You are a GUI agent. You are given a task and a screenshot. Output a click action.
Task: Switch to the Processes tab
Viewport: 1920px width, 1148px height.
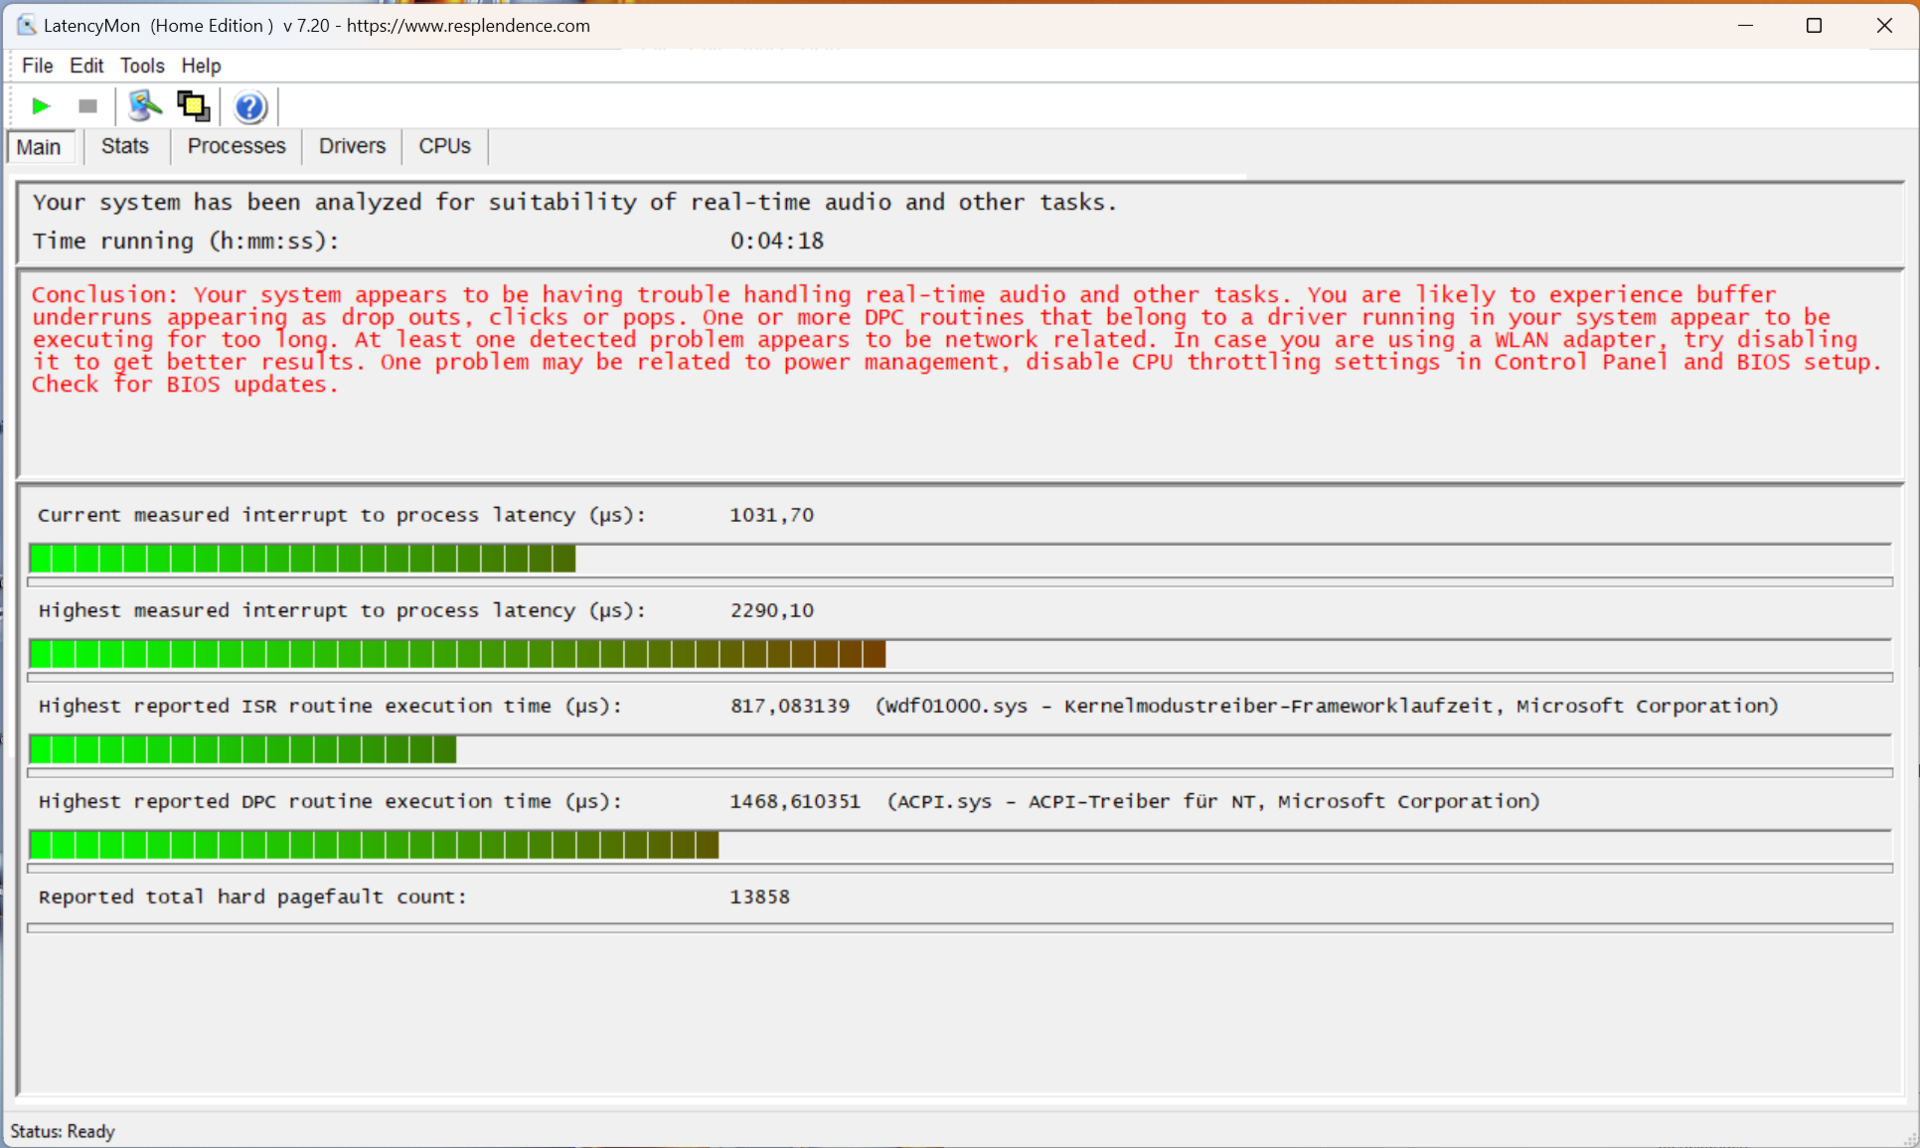coord(236,146)
